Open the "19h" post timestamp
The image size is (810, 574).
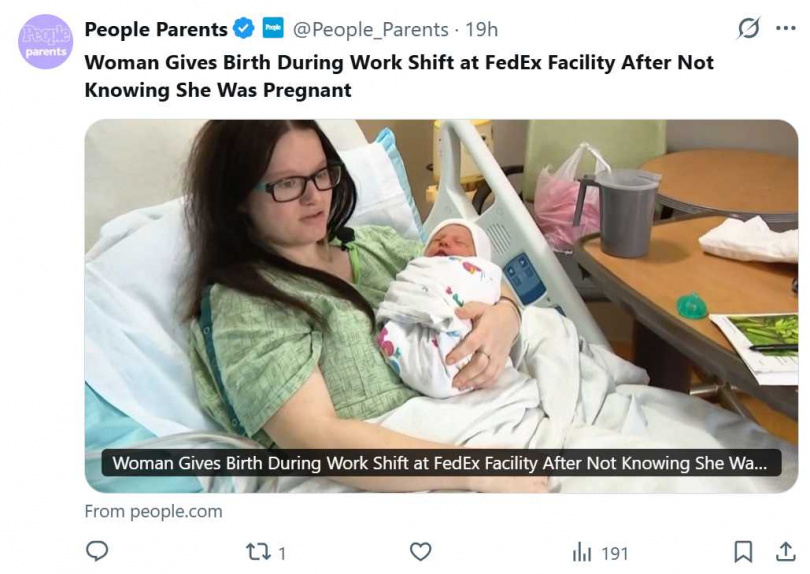481,30
